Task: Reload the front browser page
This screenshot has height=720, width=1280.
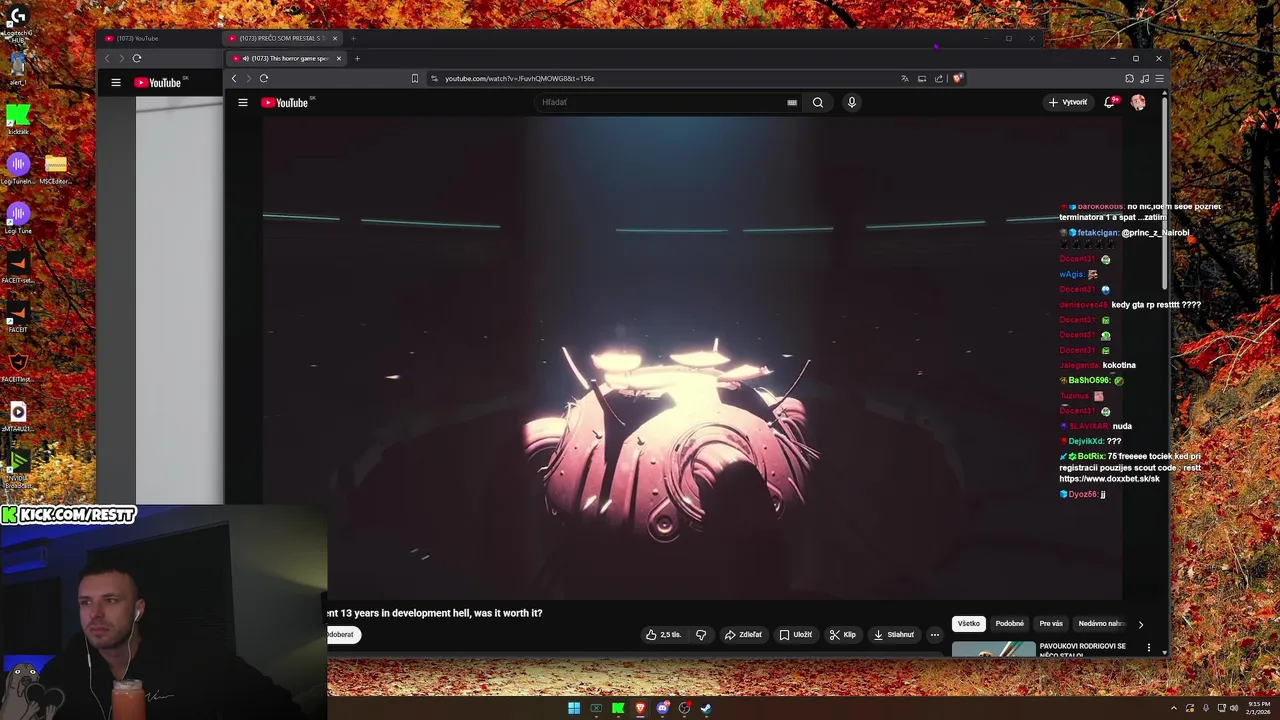Action: (264, 78)
